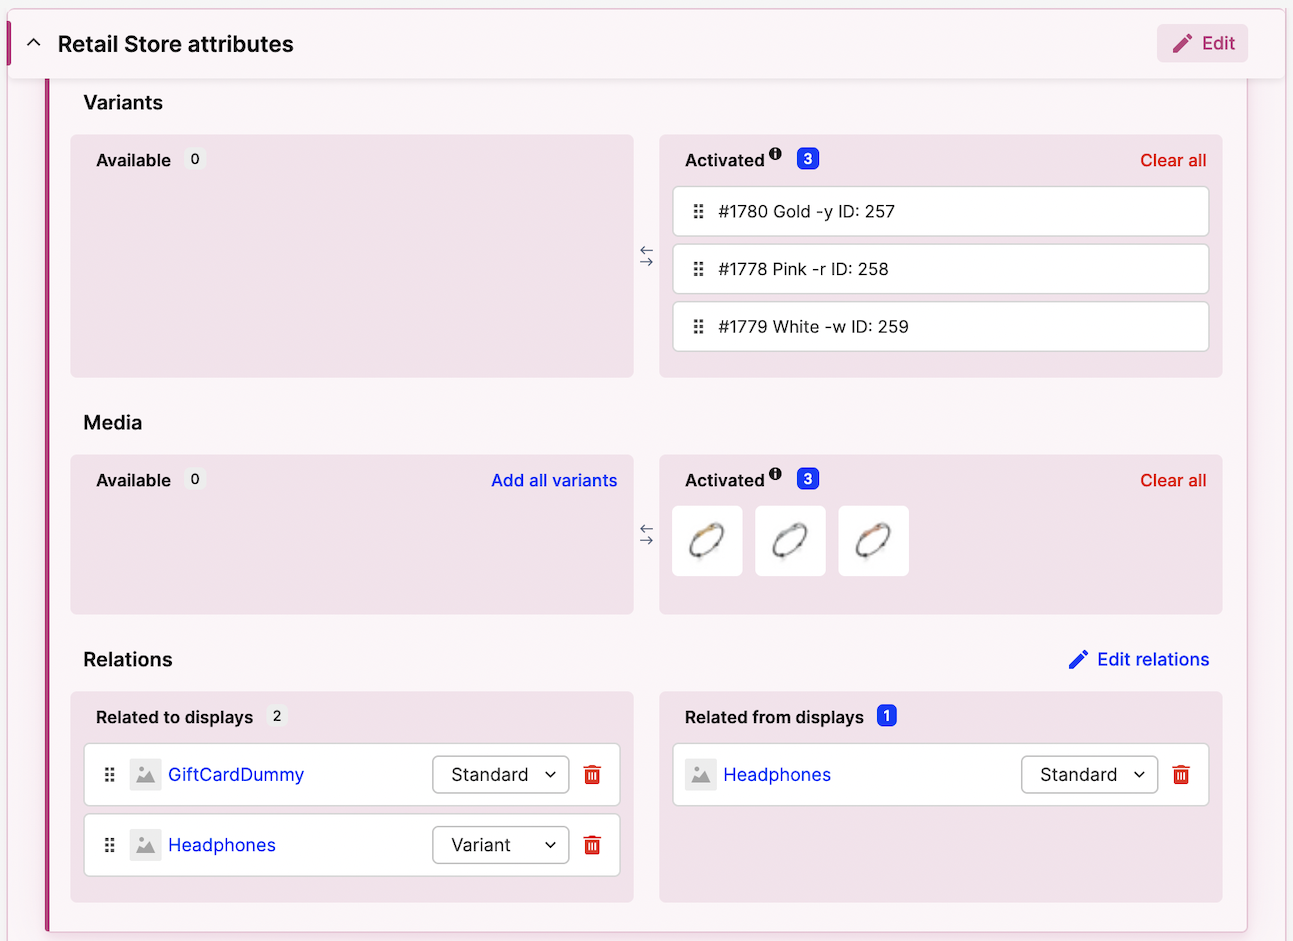Open Variant dropdown for Headphones relation
Screen dimensions: 1293x941
(500, 845)
